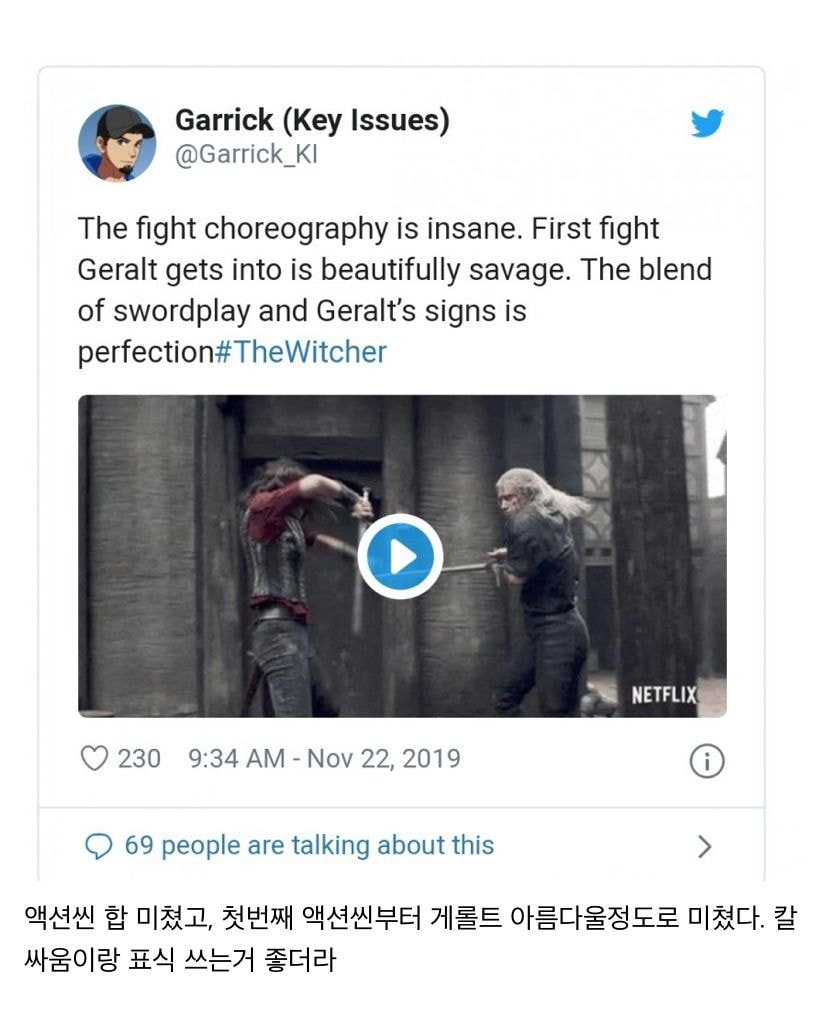The width and height of the screenshot is (828, 1029).
Task: Play the embedded Witcher video
Action: [x=400, y=556]
